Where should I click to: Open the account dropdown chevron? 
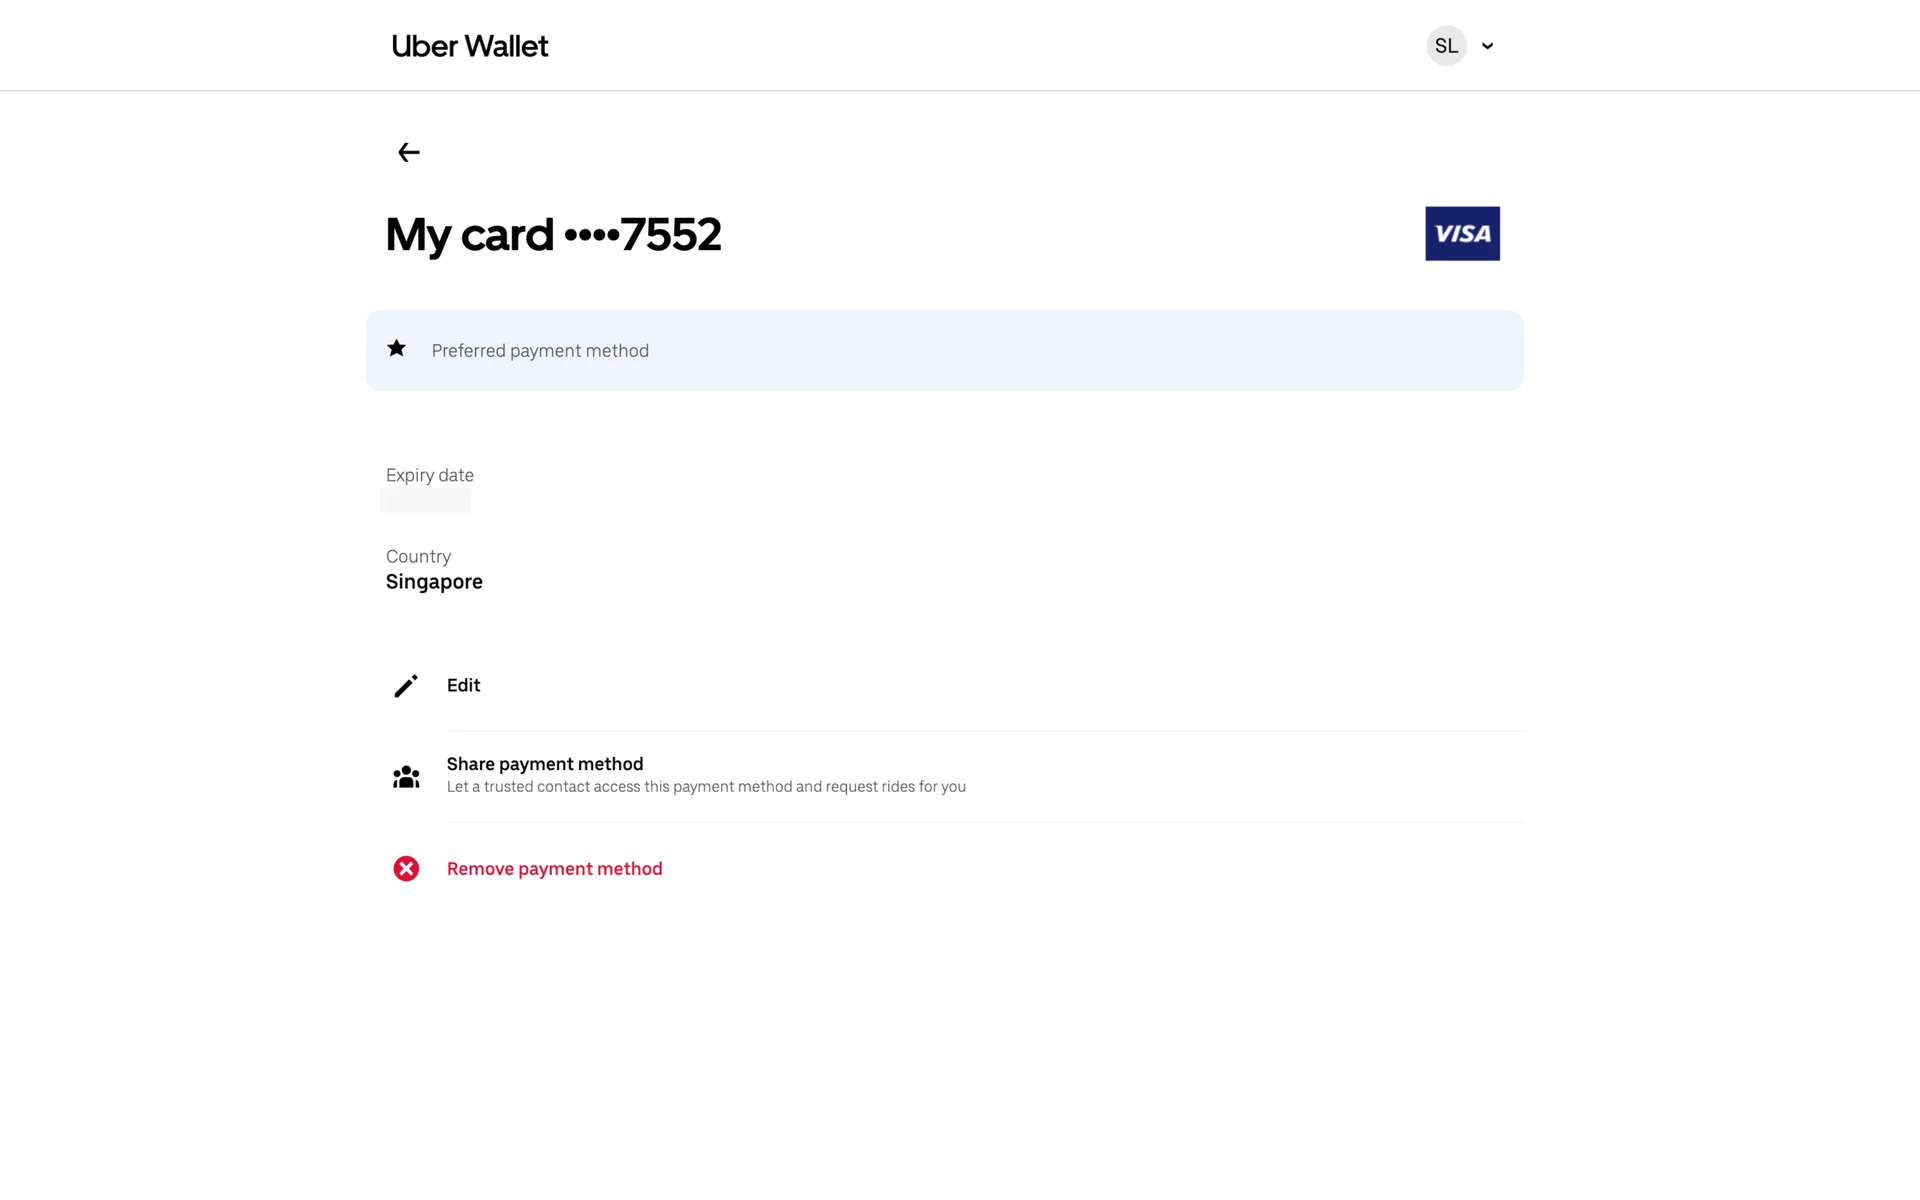[x=1488, y=46]
